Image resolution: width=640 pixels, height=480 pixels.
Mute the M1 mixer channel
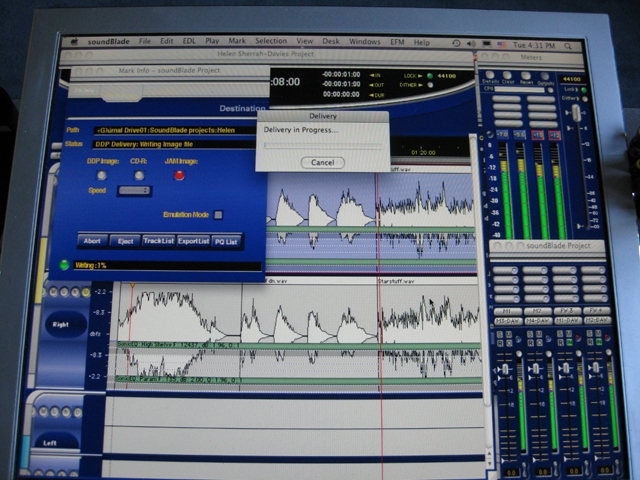[x=509, y=334]
